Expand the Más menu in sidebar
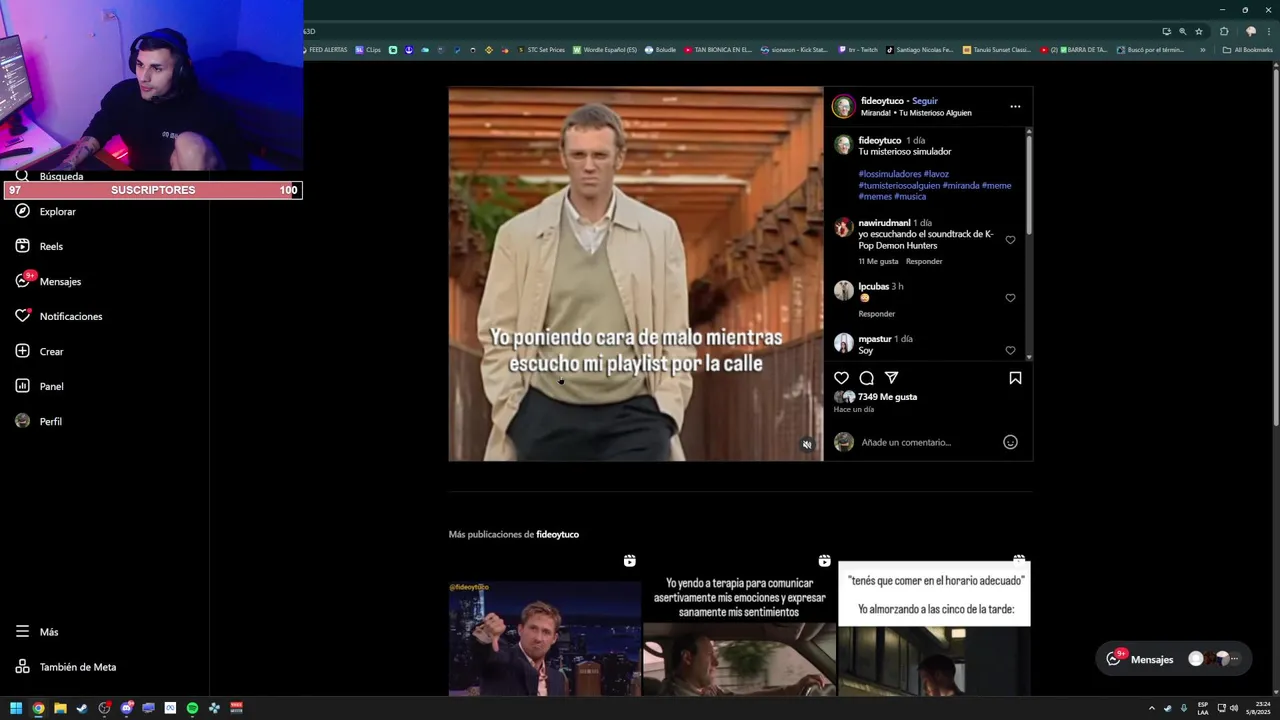The height and width of the screenshot is (720, 1280). (37, 632)
